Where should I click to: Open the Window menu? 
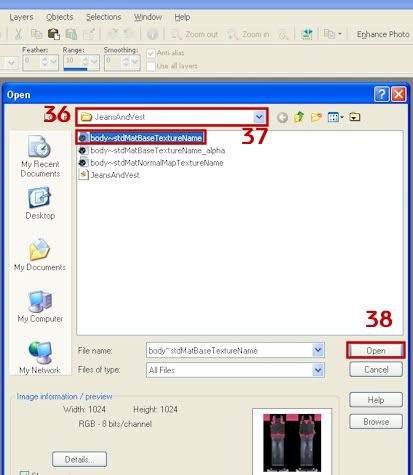click(x=148, y=17)
